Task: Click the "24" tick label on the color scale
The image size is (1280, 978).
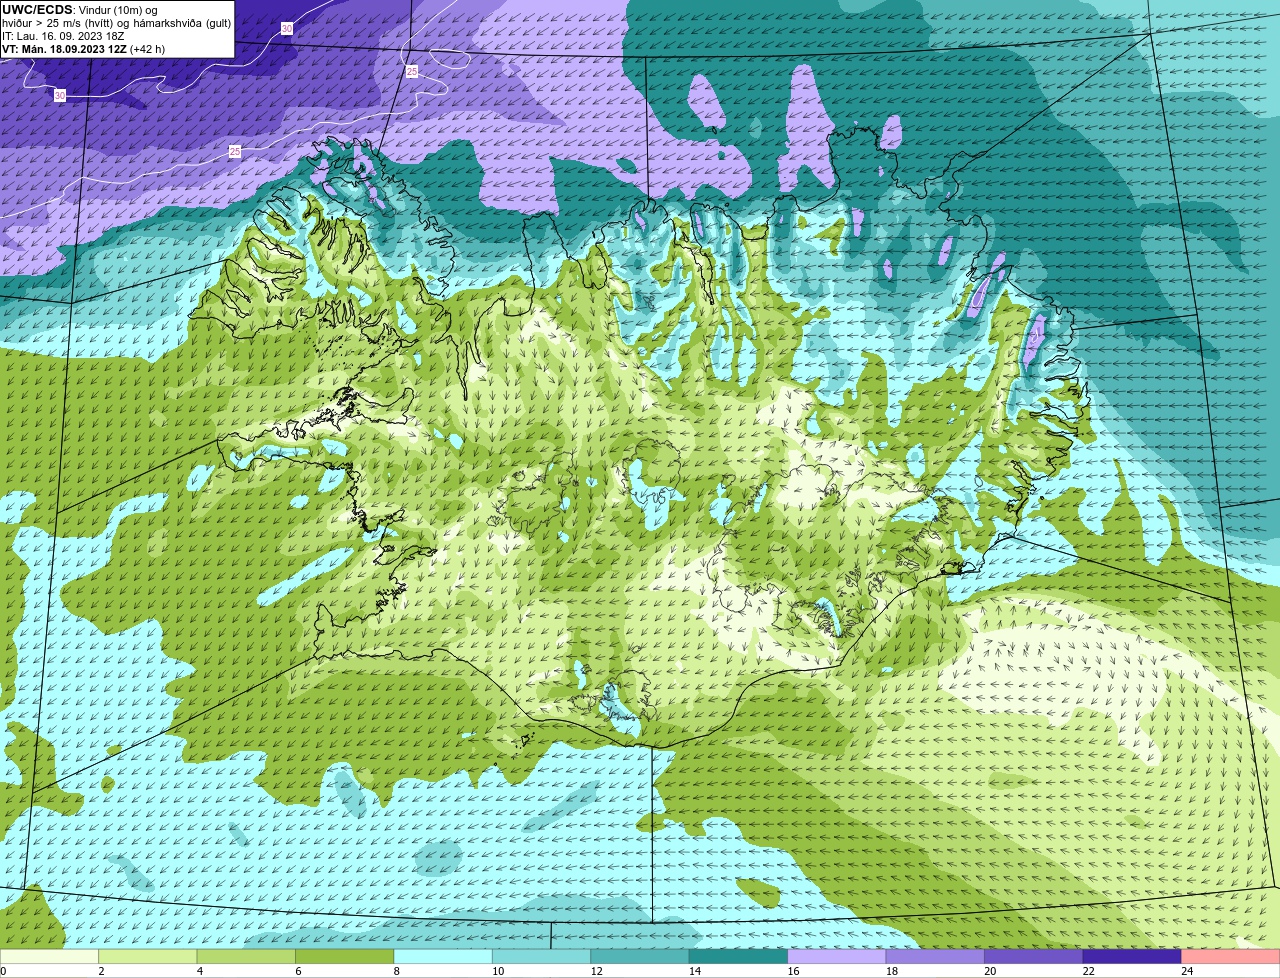Action: click(1187, 971)
